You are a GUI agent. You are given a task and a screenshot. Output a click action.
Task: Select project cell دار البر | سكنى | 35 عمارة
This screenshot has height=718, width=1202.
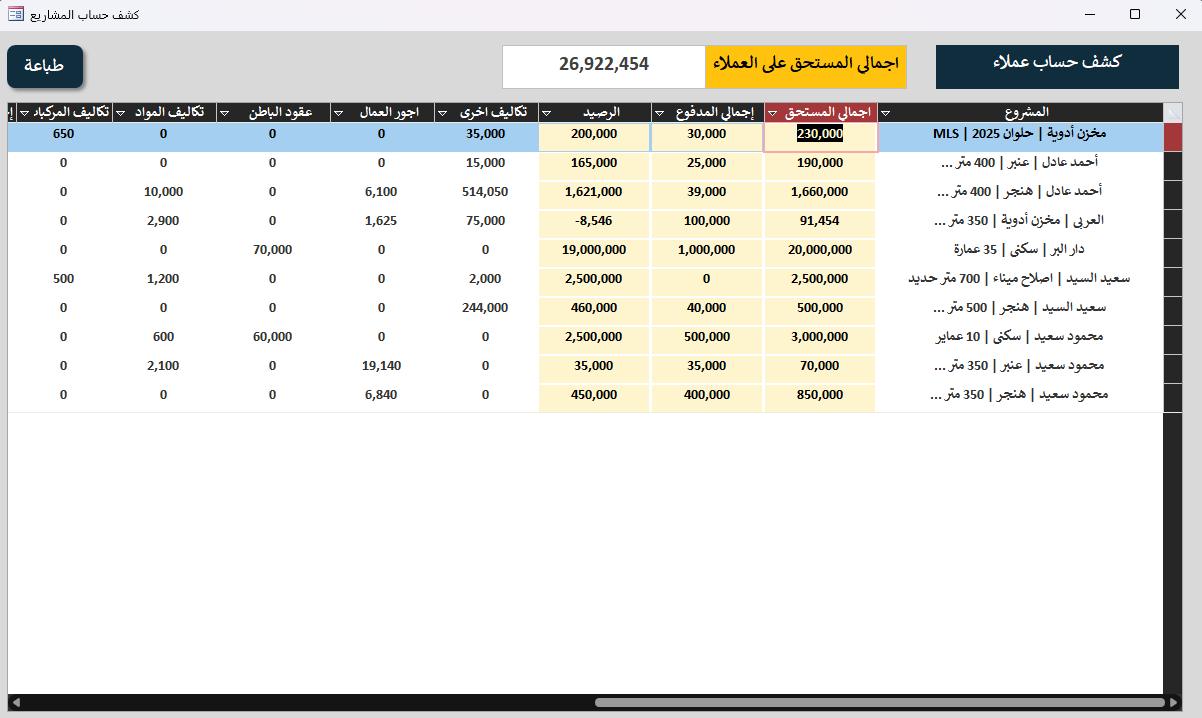[x=1021, y=253]
